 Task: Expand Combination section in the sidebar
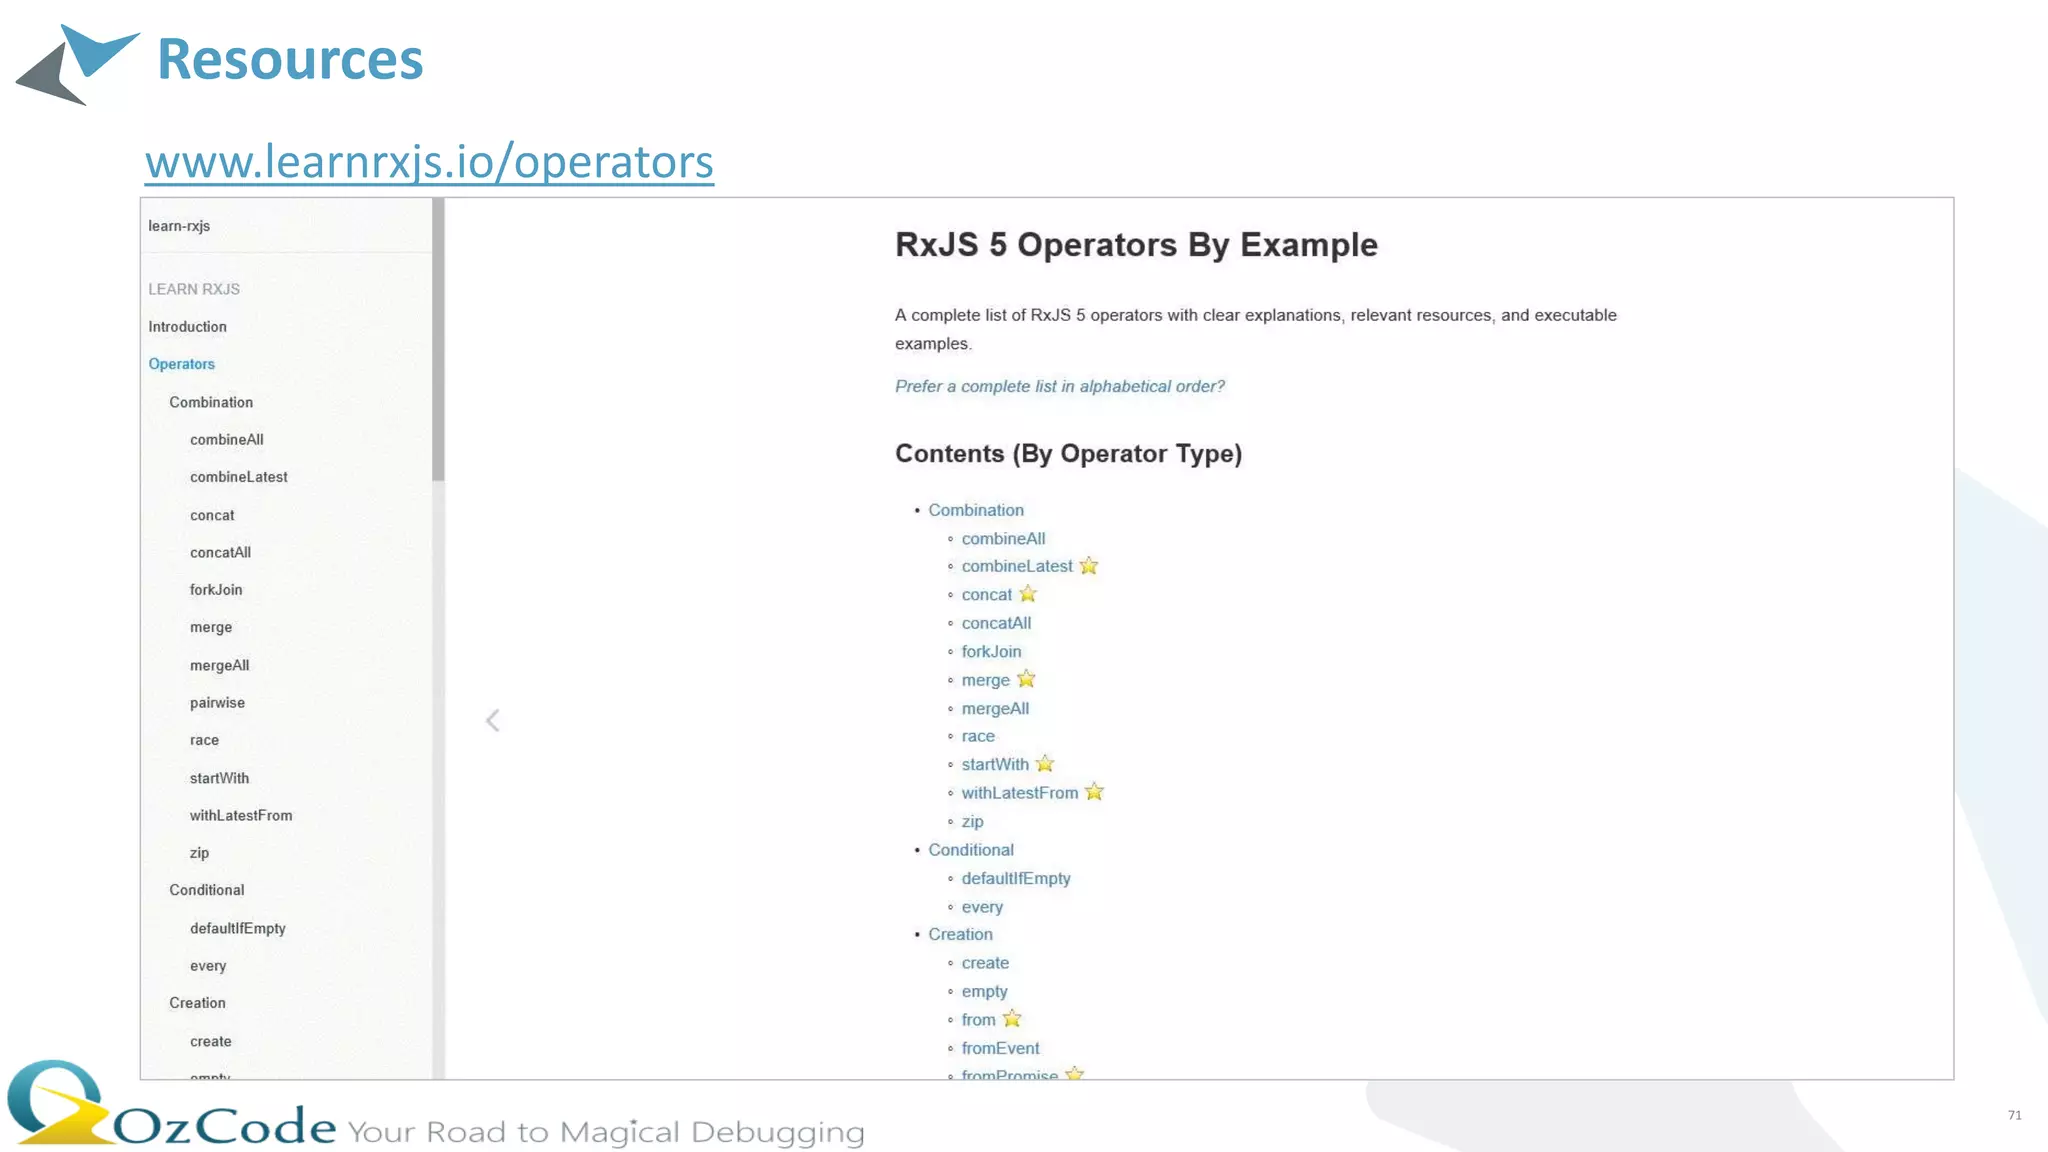click(x=210, y=402)
